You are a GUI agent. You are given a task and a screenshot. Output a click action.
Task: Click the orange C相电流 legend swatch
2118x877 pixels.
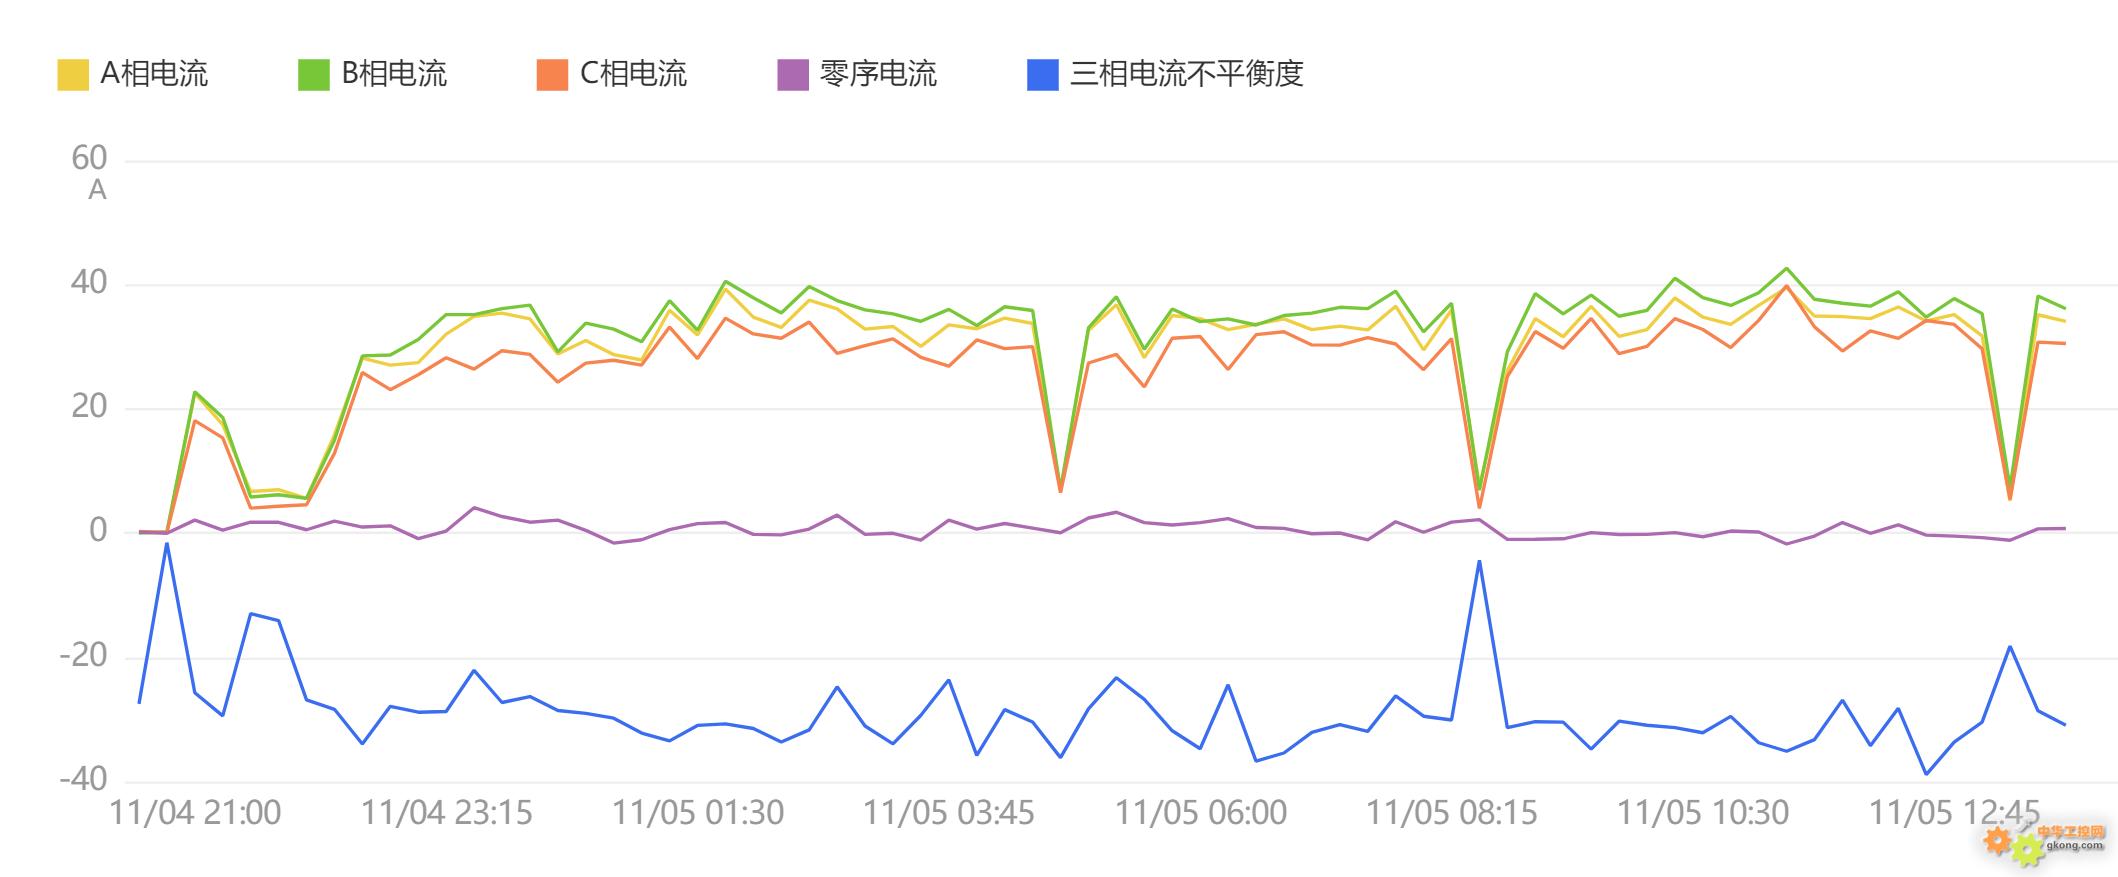coord(552,75)
